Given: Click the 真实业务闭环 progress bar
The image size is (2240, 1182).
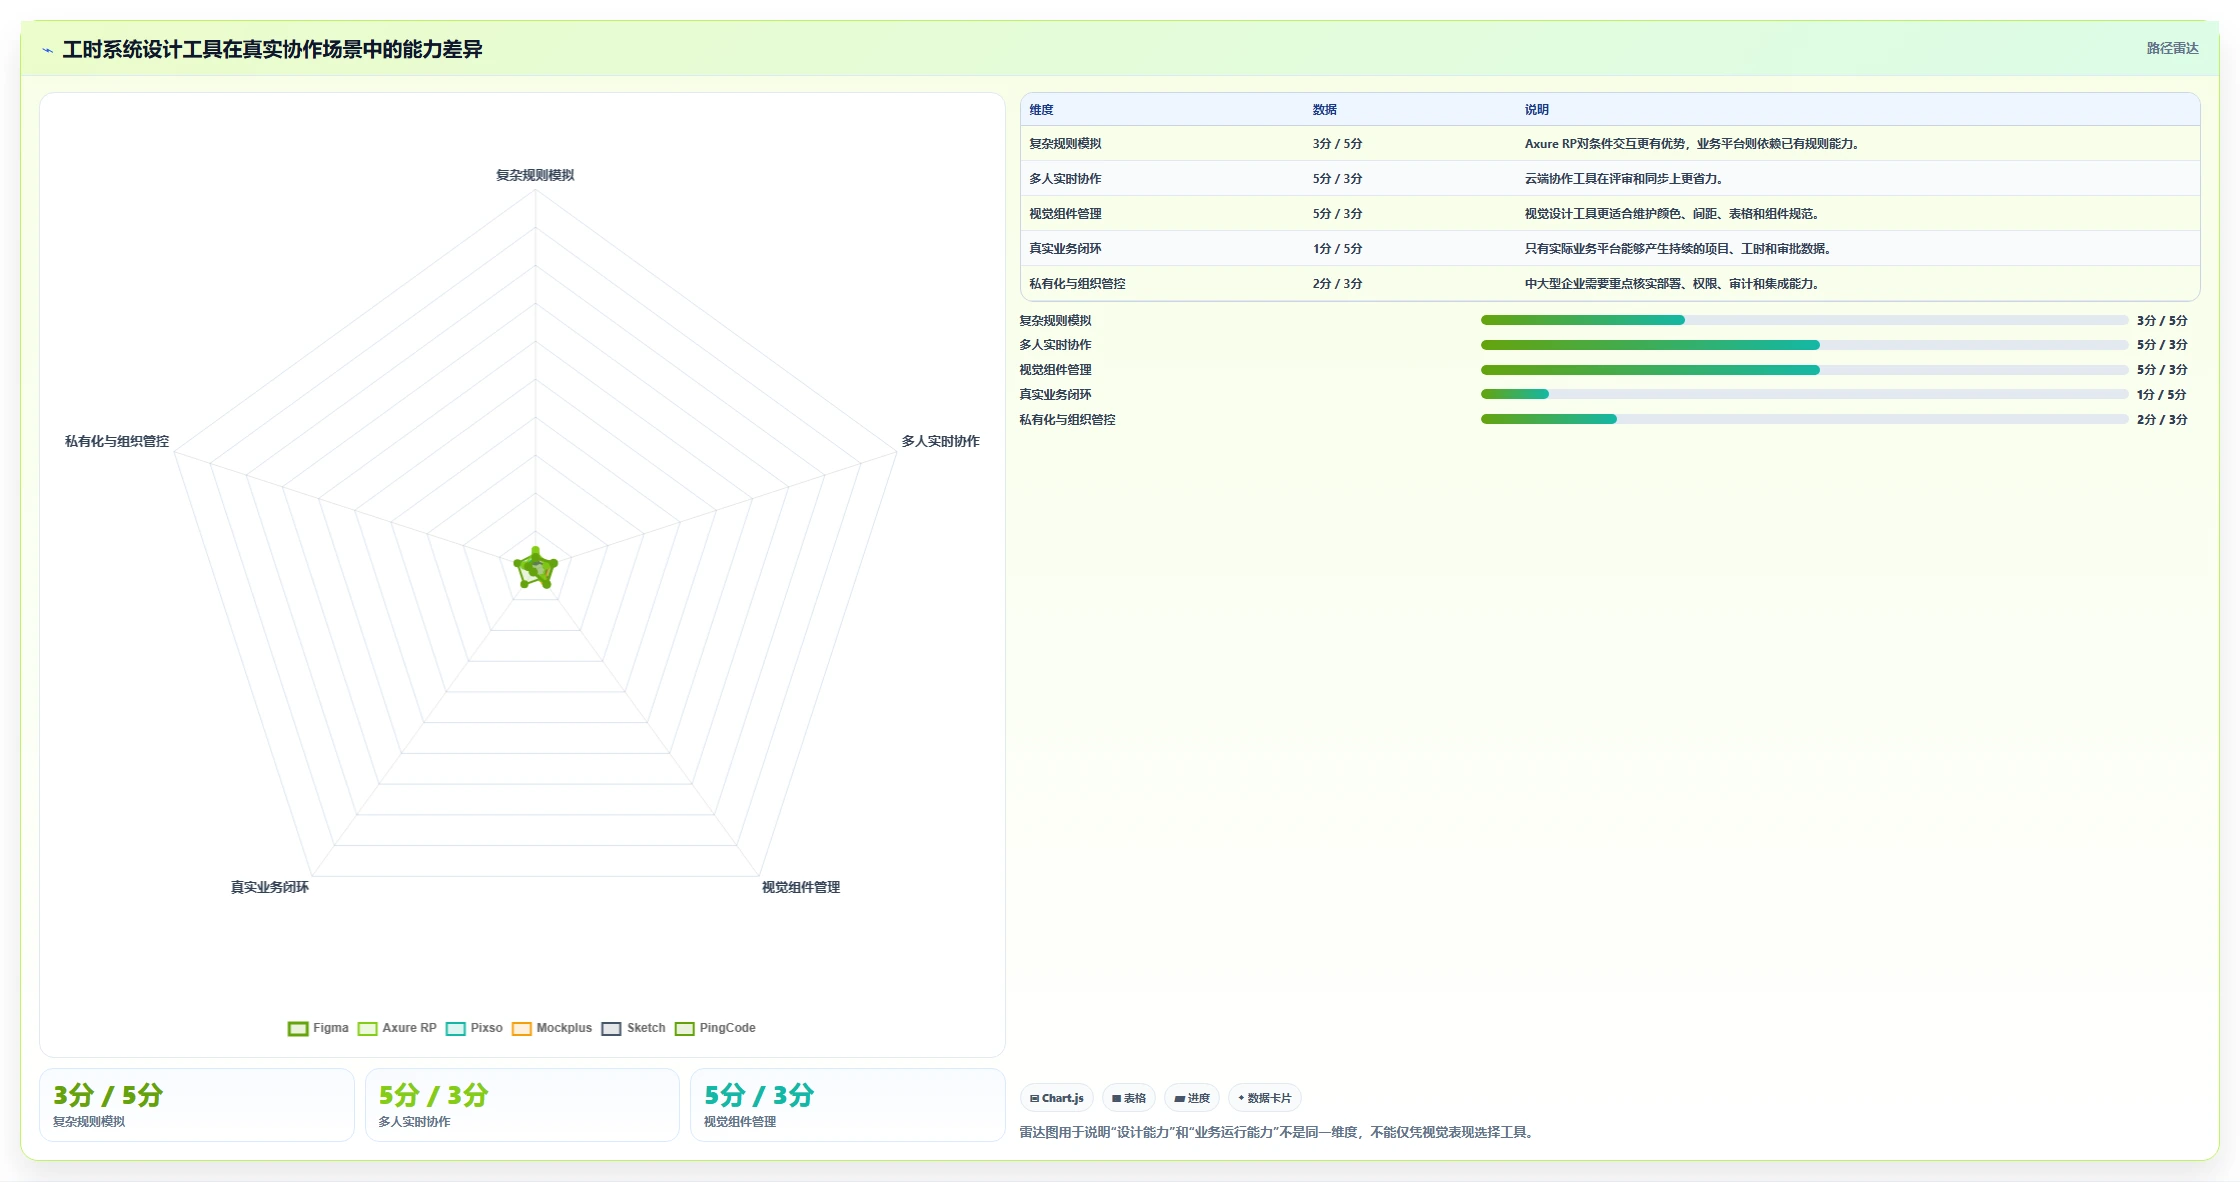Looking at the screenshot, I should pos(1804,394).
